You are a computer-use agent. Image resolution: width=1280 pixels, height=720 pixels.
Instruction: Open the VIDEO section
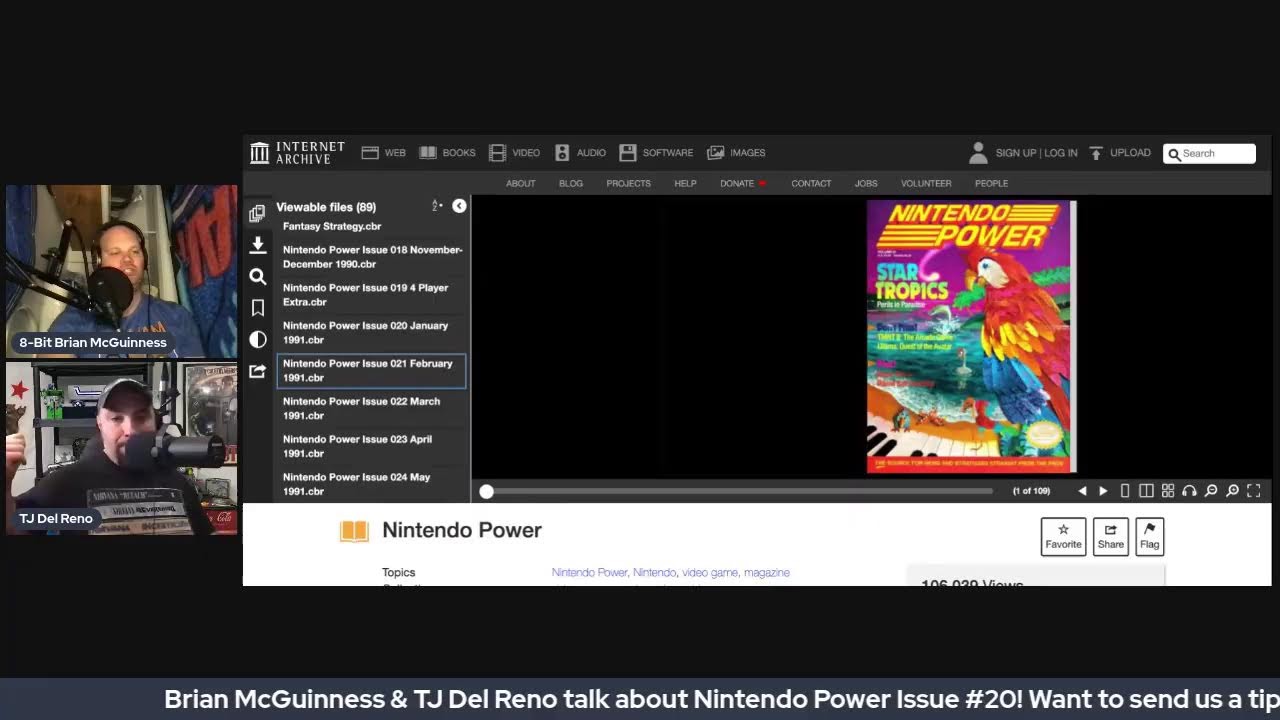coord(514,153)
